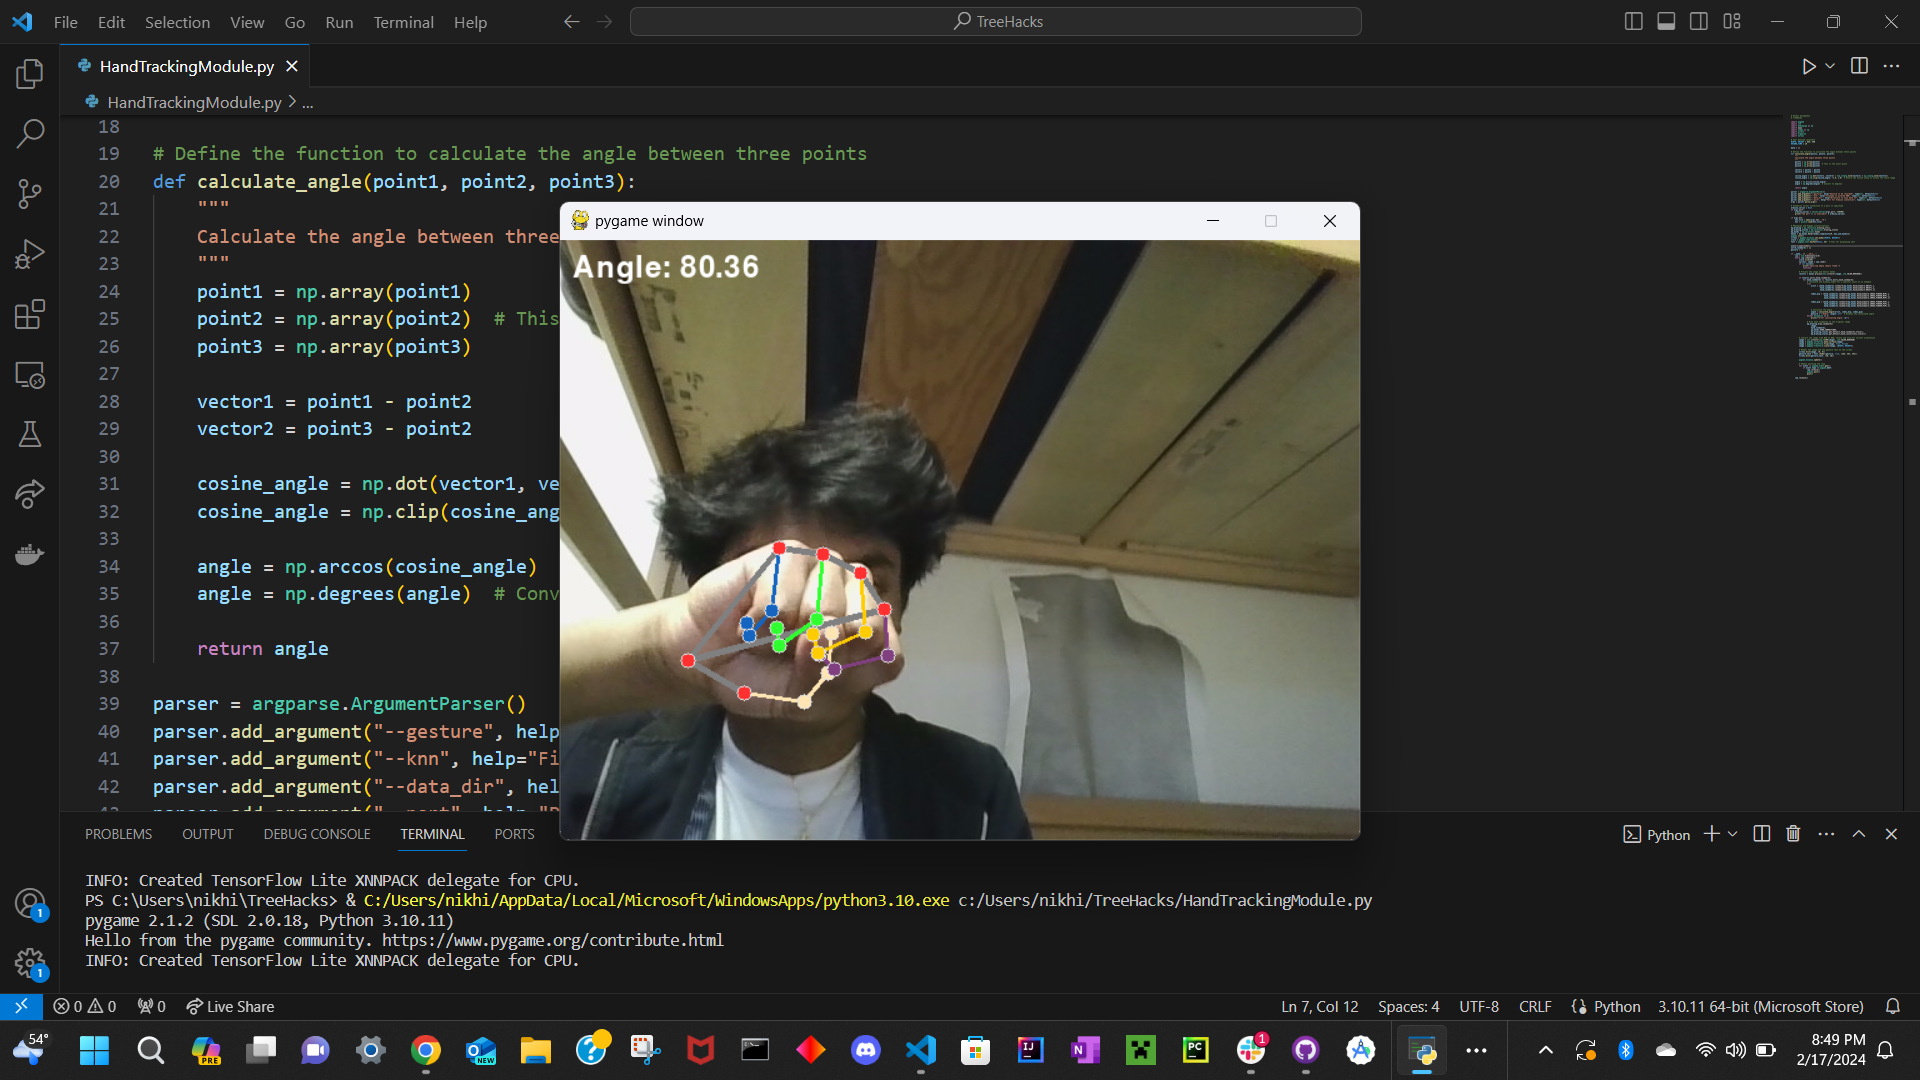Open the Testing flask icon view

coord(30,434)
